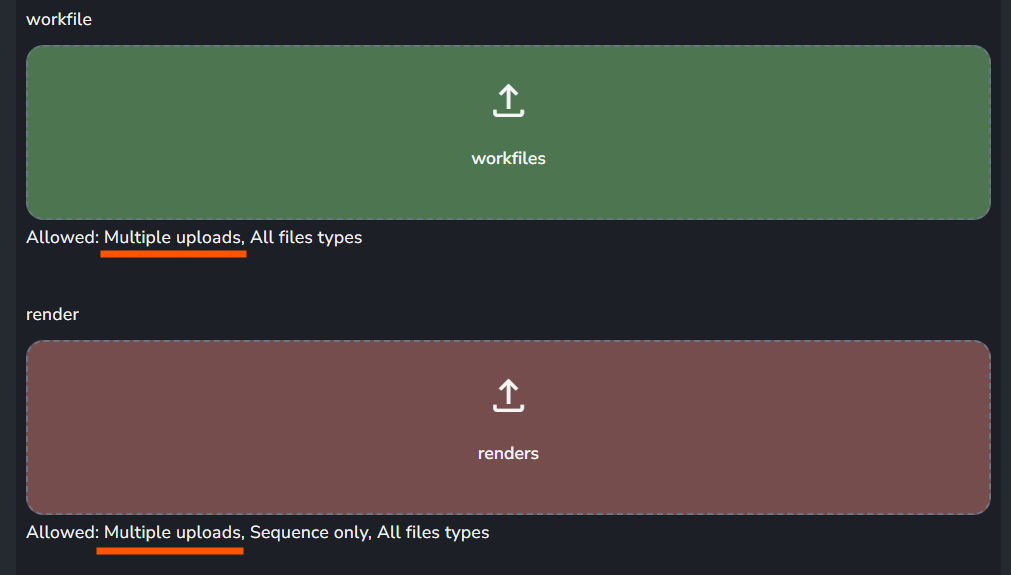Click the upload arrow icon above workfiles
This screenshot has height=575, width=1011.
click(x=508, y=101)
